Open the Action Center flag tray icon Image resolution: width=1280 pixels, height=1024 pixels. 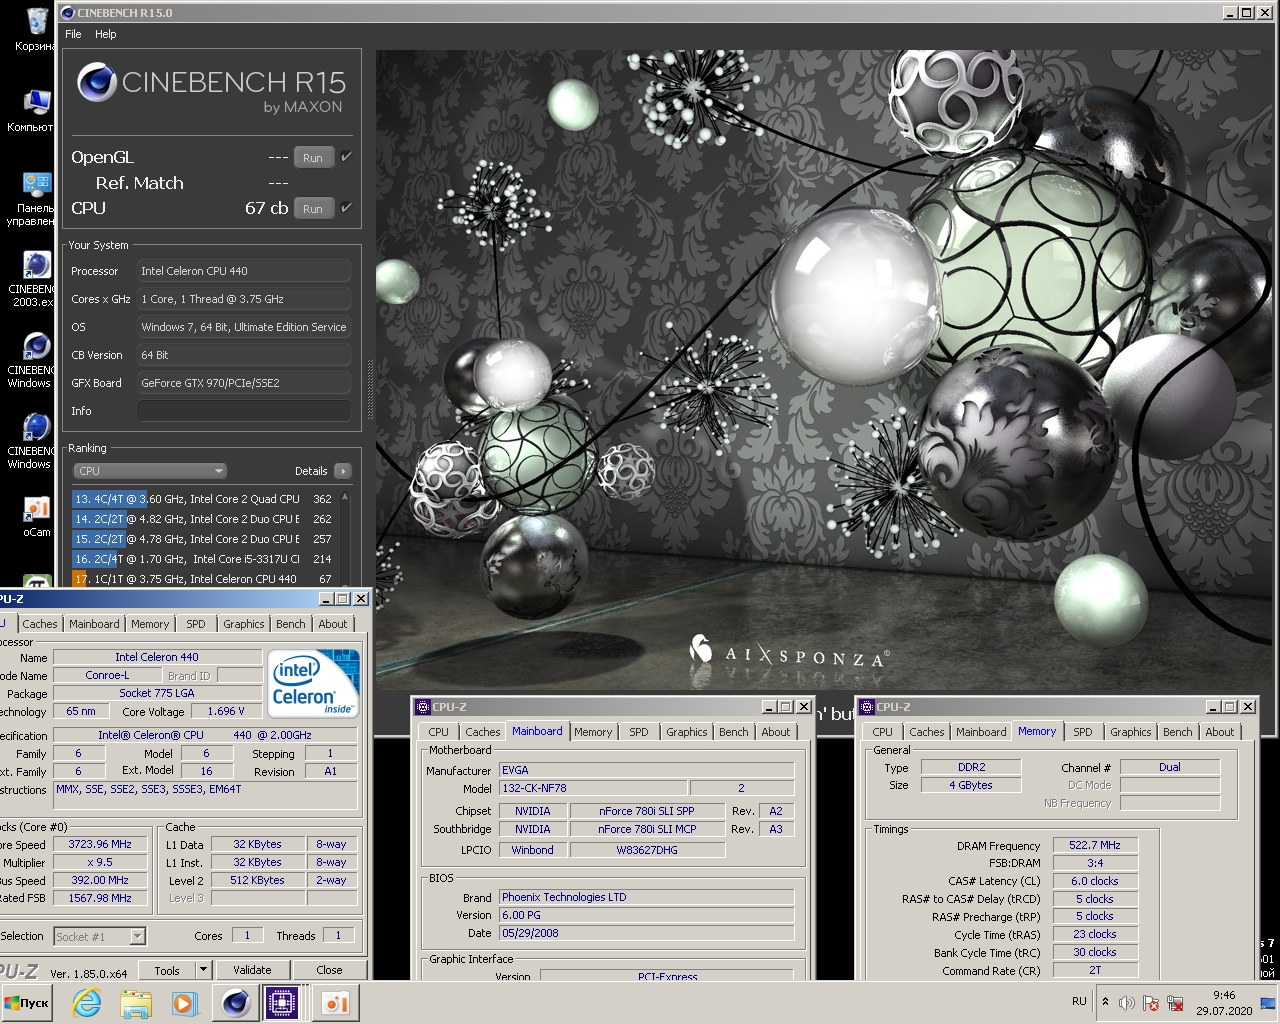(x=1151, y=1003)
